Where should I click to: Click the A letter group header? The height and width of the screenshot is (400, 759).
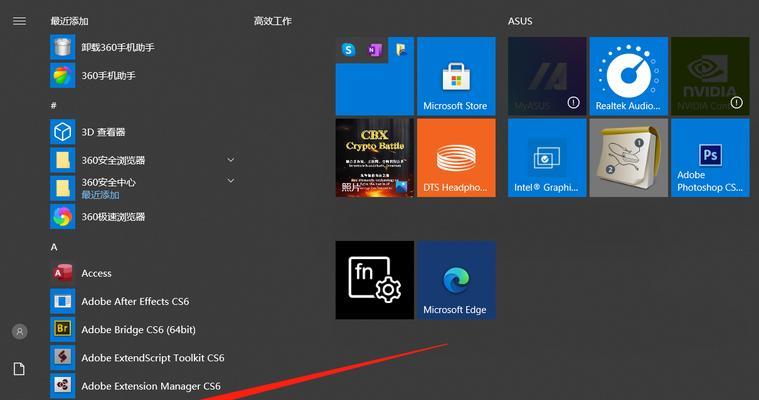(54, 247)
